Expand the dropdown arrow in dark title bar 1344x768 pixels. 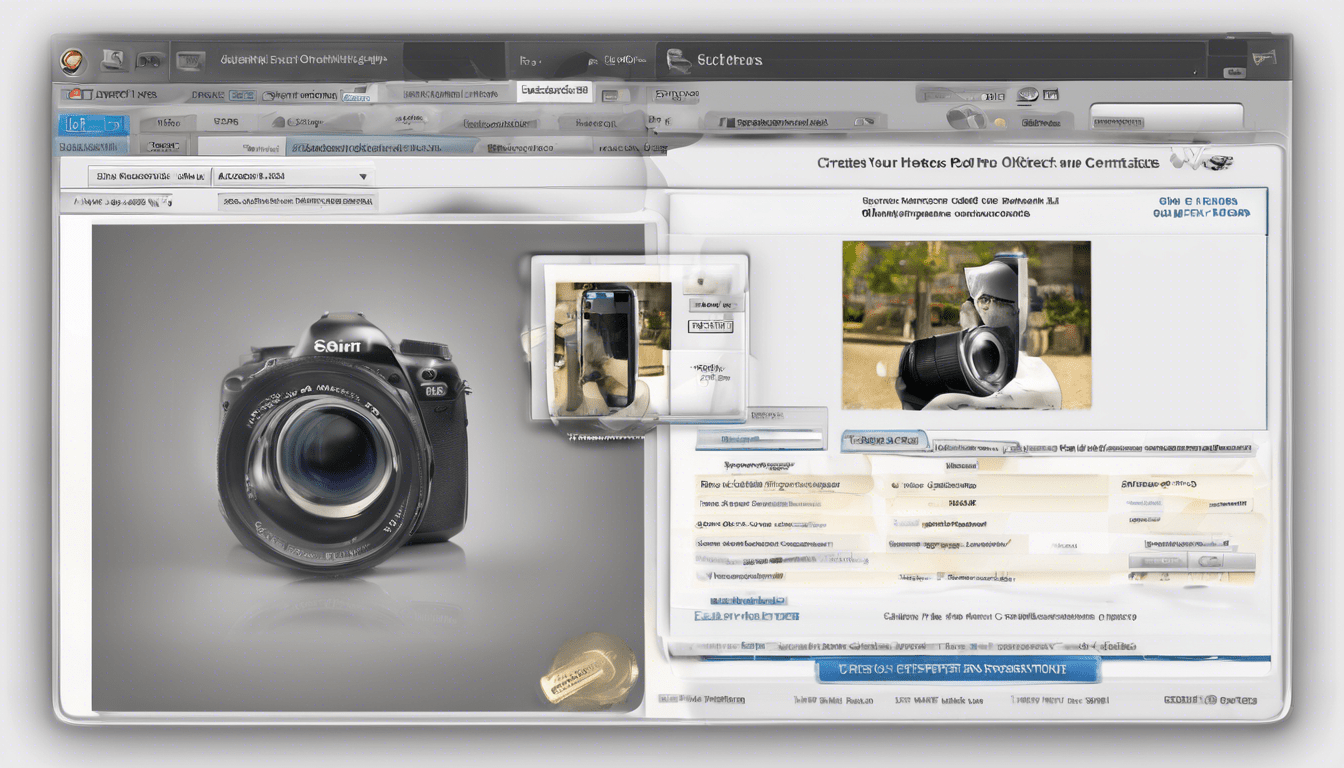click(1195, 72)
